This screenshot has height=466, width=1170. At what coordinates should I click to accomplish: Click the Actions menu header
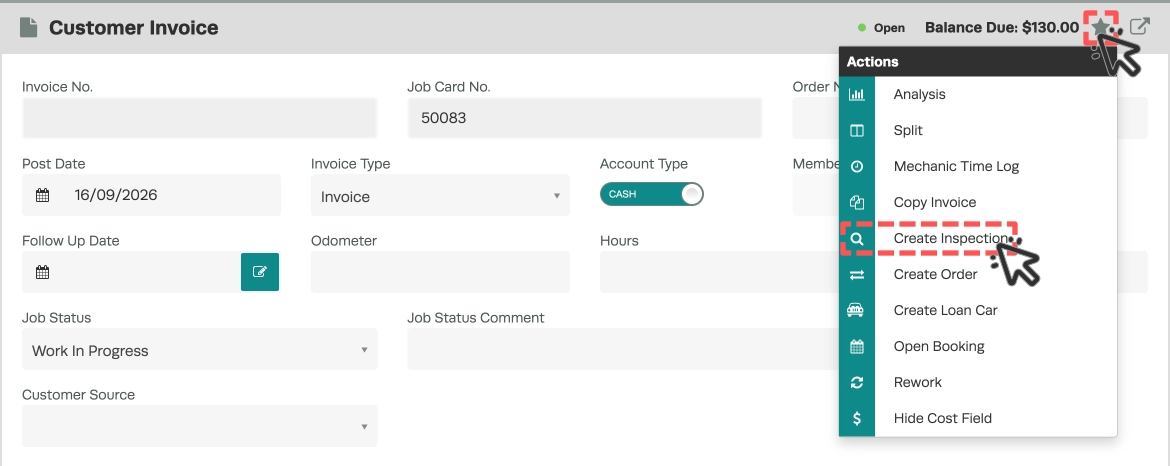[x=977, y=62]
